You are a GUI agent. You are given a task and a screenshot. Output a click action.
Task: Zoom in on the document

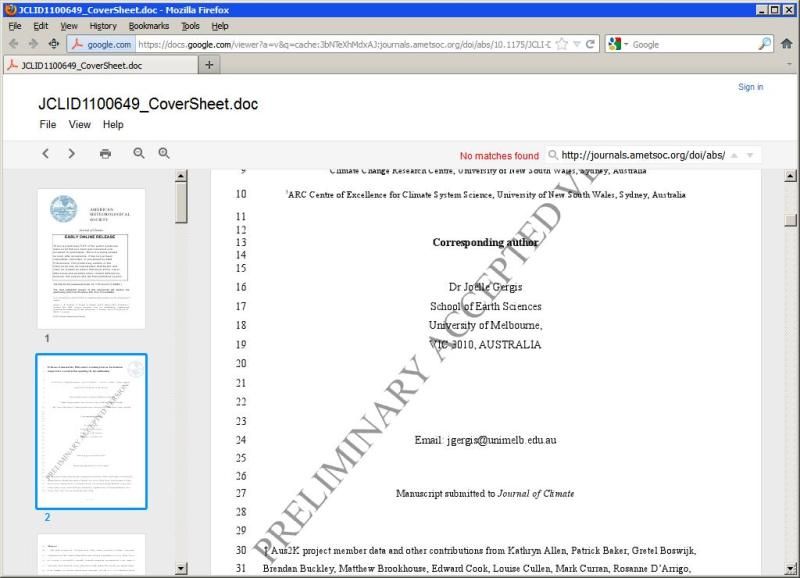(164, 153)
